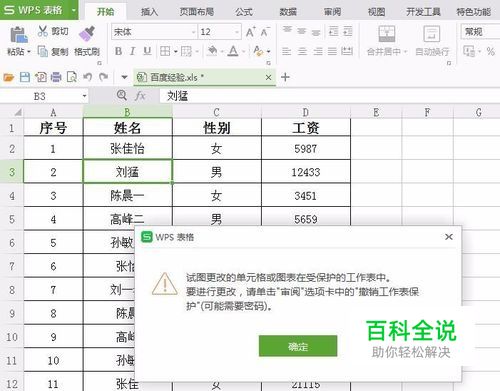Open the font size dropdown 12
Screen dimensions: 500x391
click(x=237, y=32)
